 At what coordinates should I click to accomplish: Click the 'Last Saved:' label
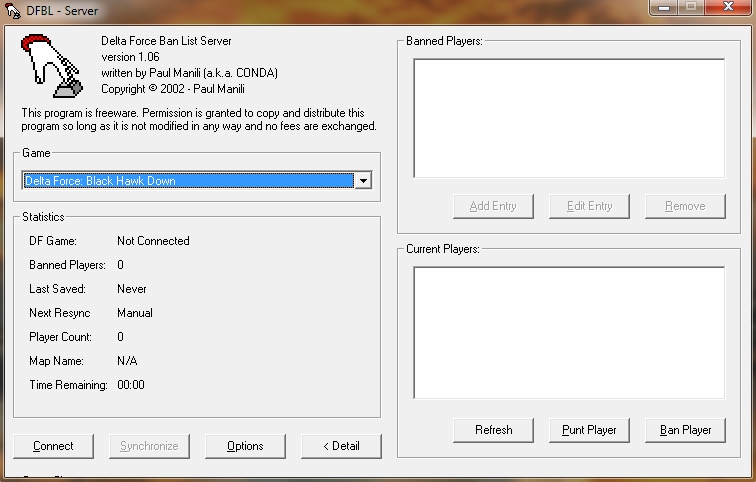coord(57,289)
